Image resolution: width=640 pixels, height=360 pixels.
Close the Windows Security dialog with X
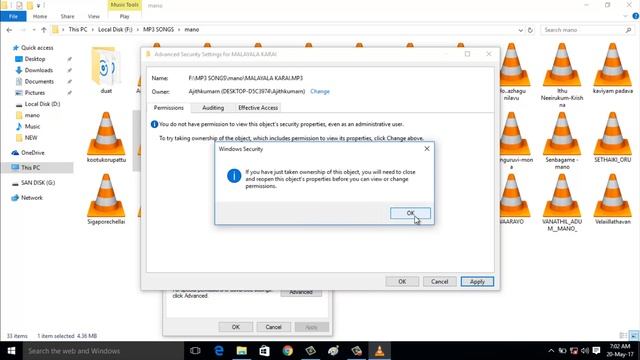(x=427, y=149)
